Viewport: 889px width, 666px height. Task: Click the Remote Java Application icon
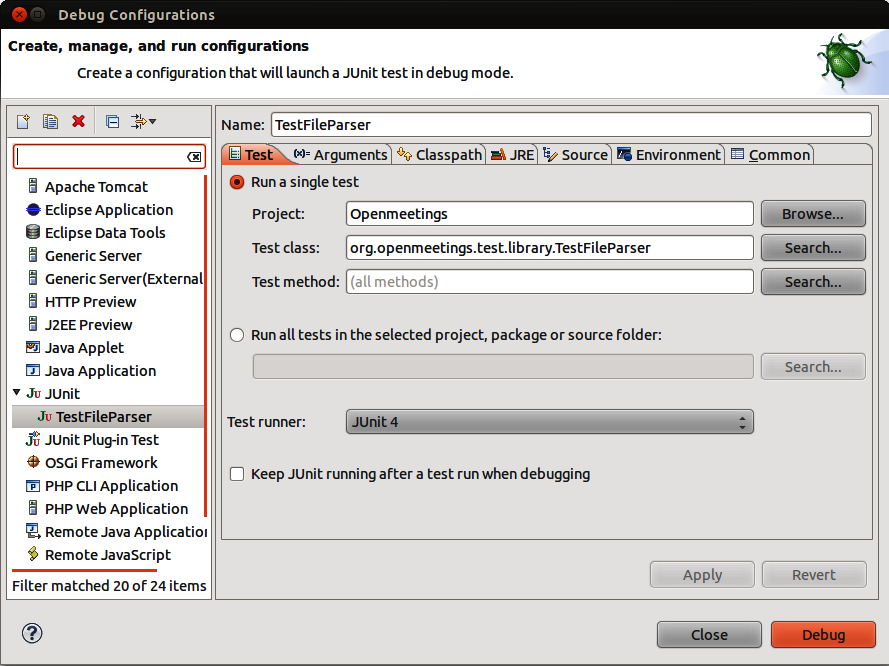(33, 531)
